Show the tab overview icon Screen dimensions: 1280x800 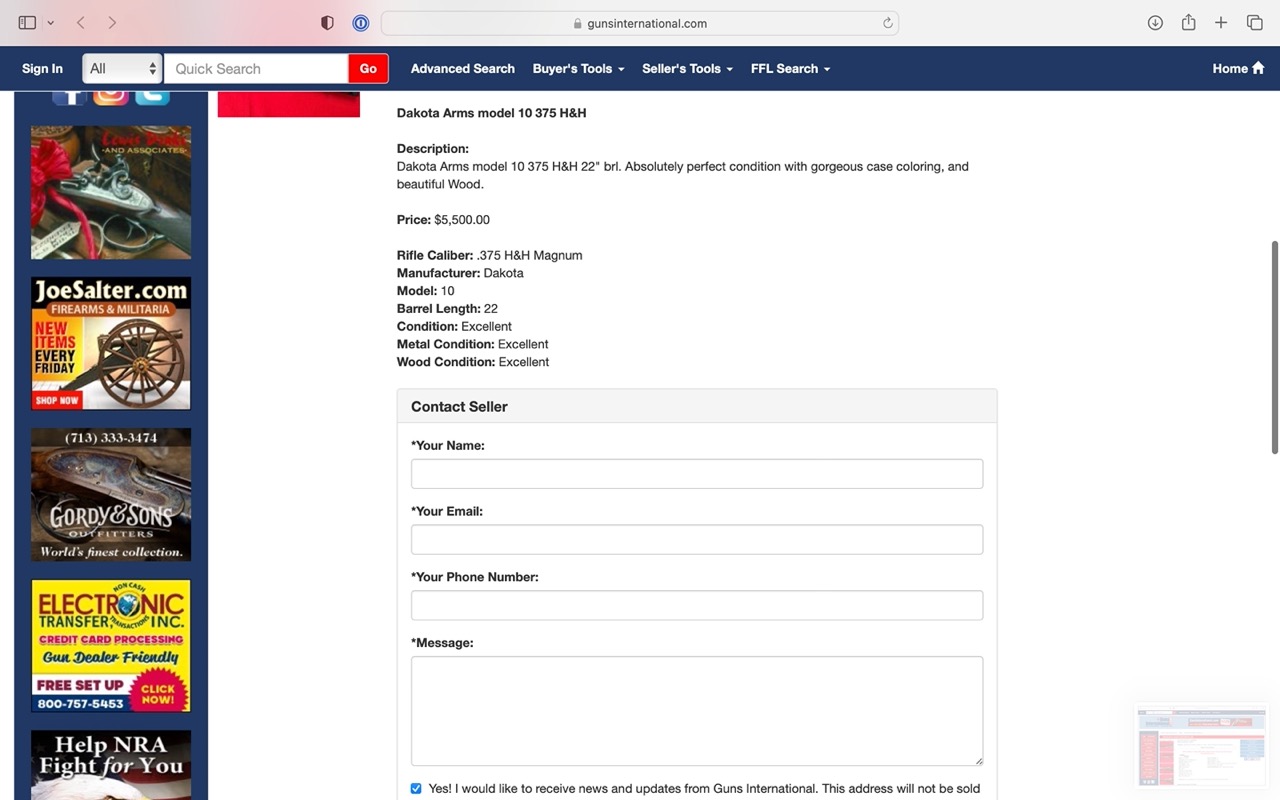(x=1254, y=23)
